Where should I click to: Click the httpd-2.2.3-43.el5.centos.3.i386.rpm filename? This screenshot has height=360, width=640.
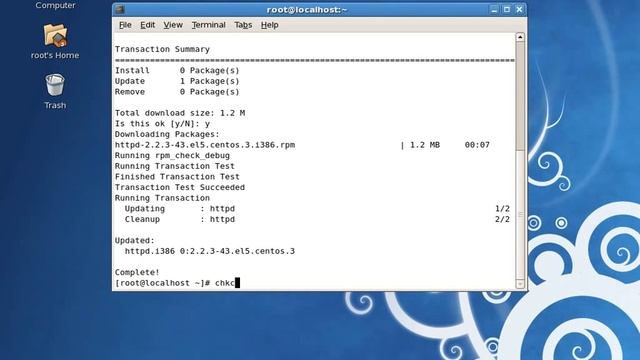pyautogui.click(x=204, y=145)
